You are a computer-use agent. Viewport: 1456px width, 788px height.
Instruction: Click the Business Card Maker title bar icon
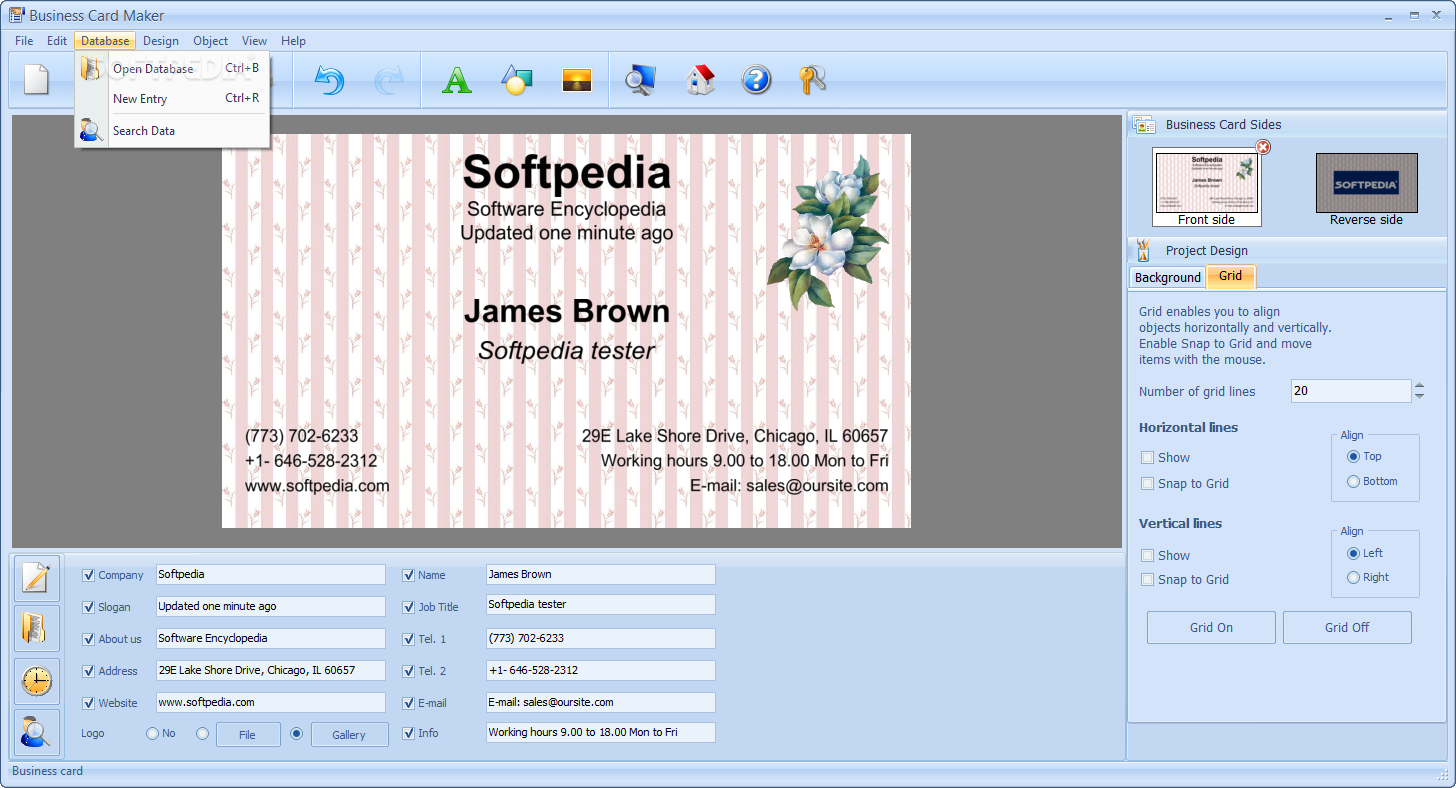coord(16,15)
